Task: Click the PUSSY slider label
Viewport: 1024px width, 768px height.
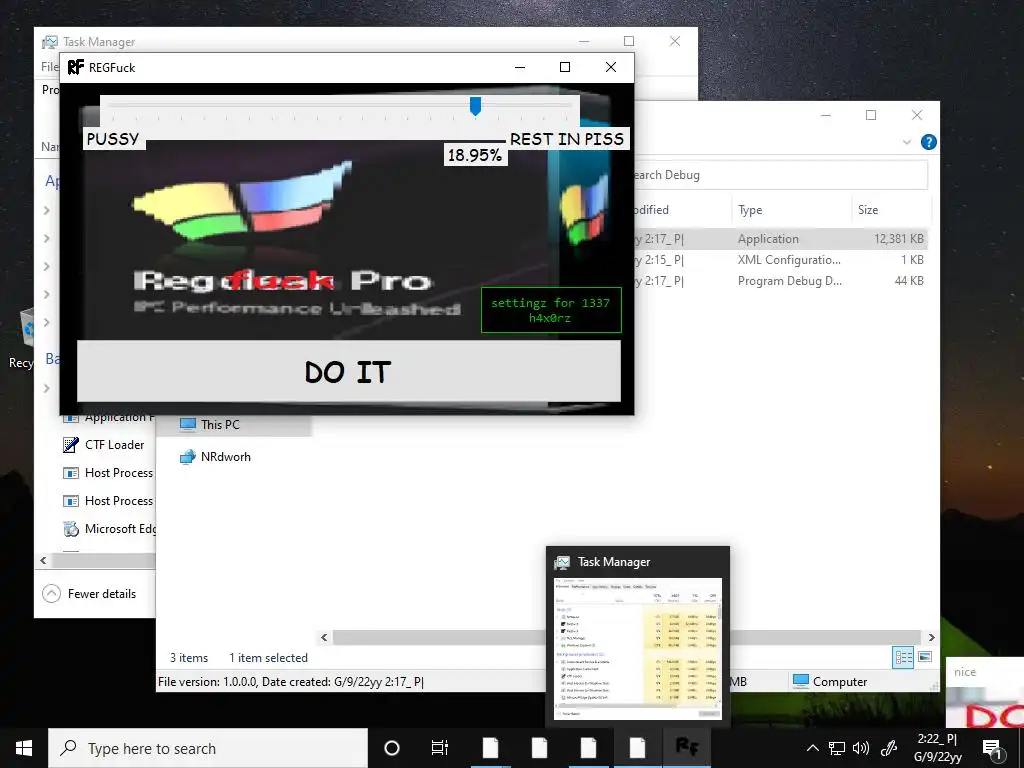Action: coord(113,139)
